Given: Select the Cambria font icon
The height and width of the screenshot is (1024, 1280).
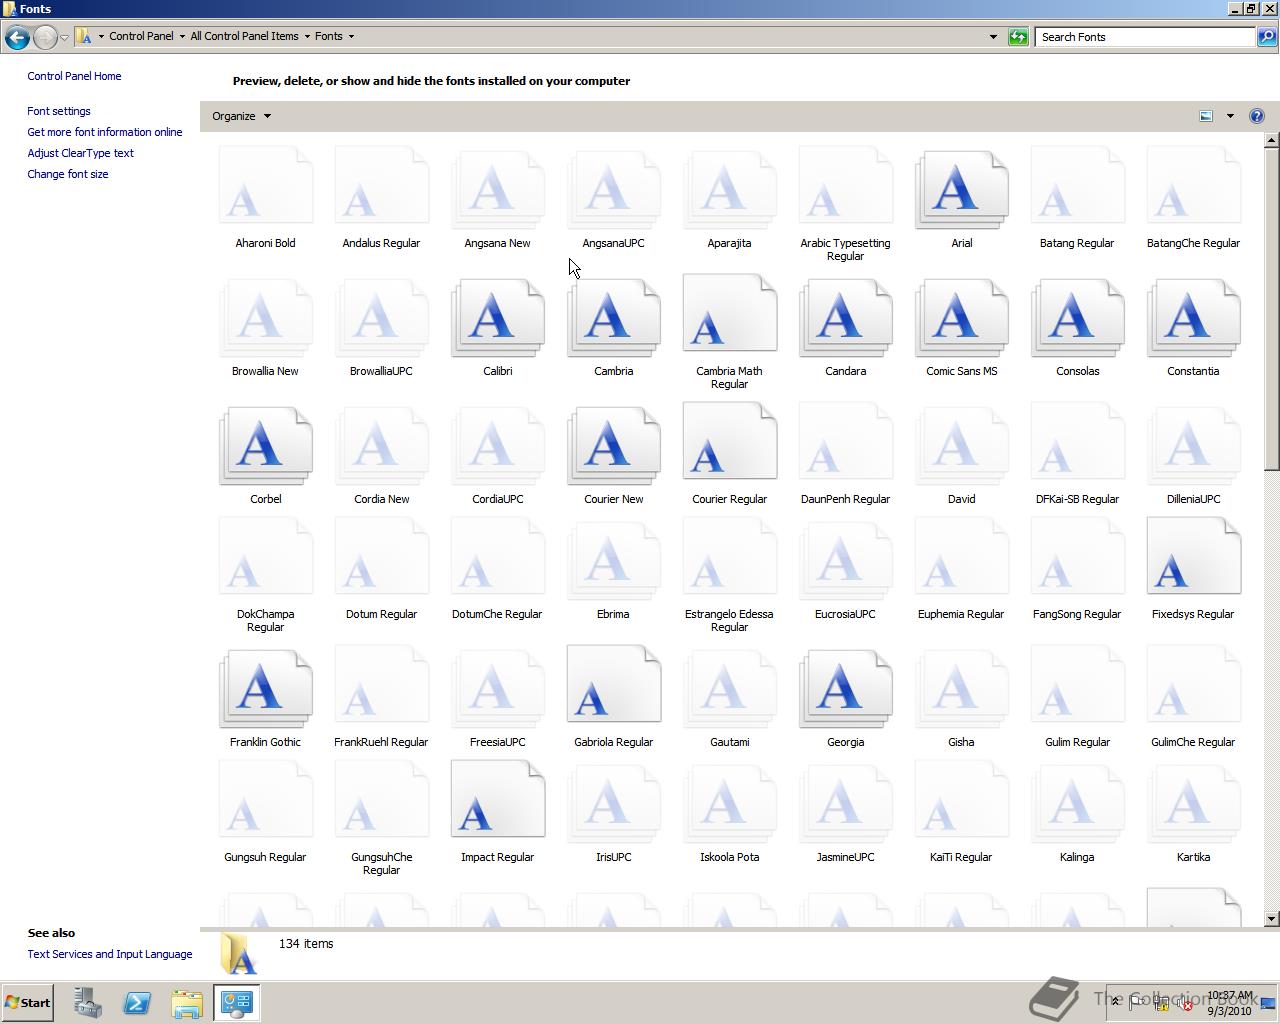Looking at the screenshot, I should pos(613,316).
